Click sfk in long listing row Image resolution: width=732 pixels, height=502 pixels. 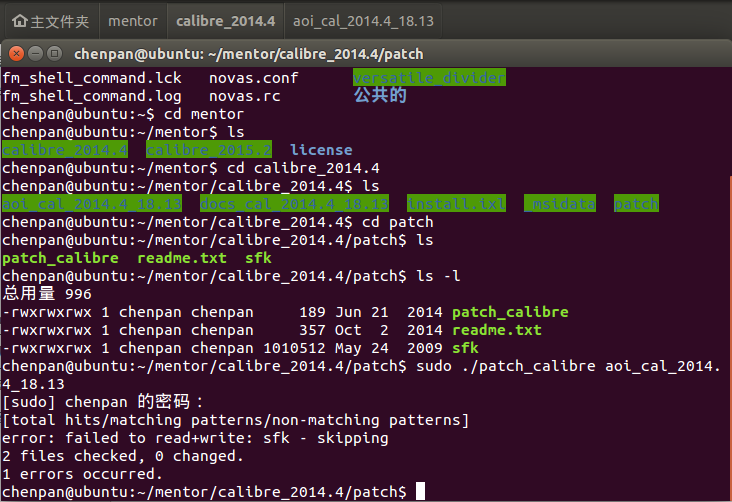click(x=465, y=348)
